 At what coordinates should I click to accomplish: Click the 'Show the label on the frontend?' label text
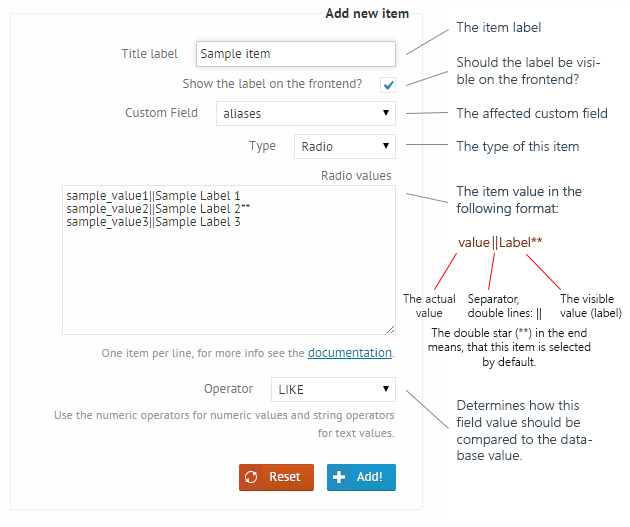tap(273, 84)
